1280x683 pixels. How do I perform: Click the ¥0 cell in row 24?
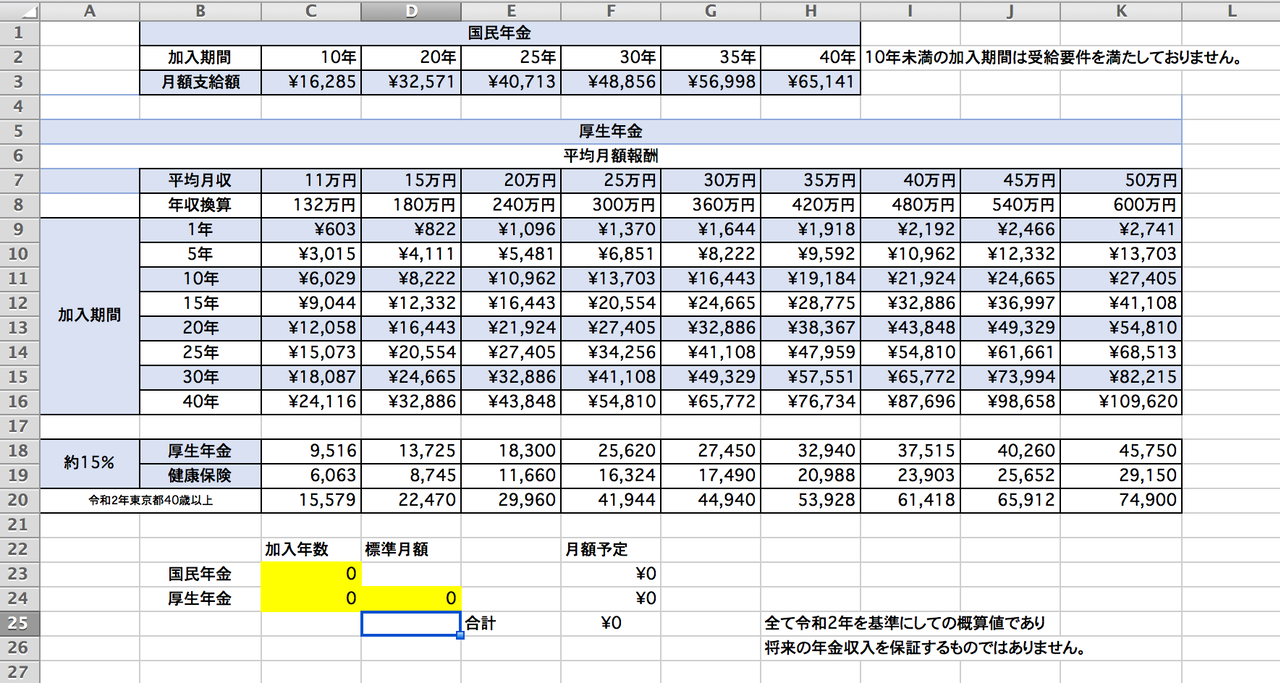click(611, 598)
